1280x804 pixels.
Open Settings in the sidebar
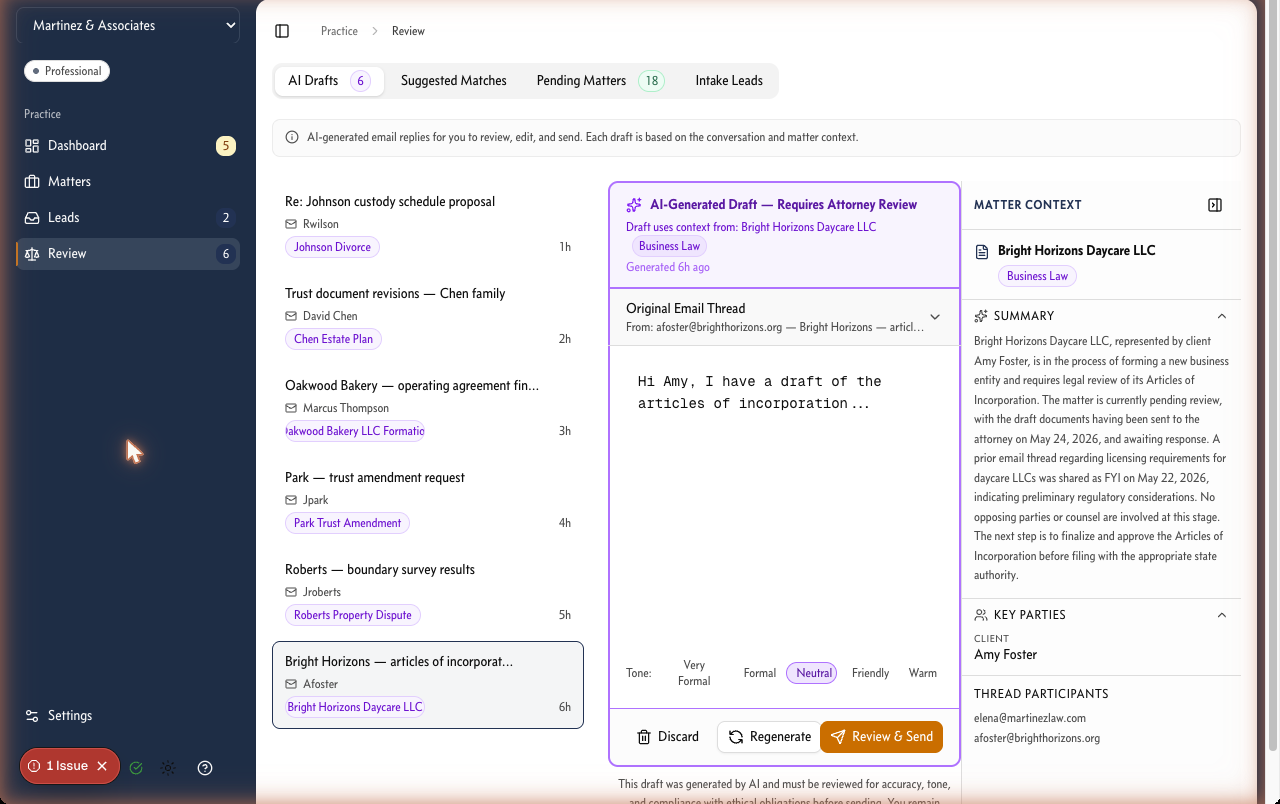pyautogui.click(x=128, y=716)
